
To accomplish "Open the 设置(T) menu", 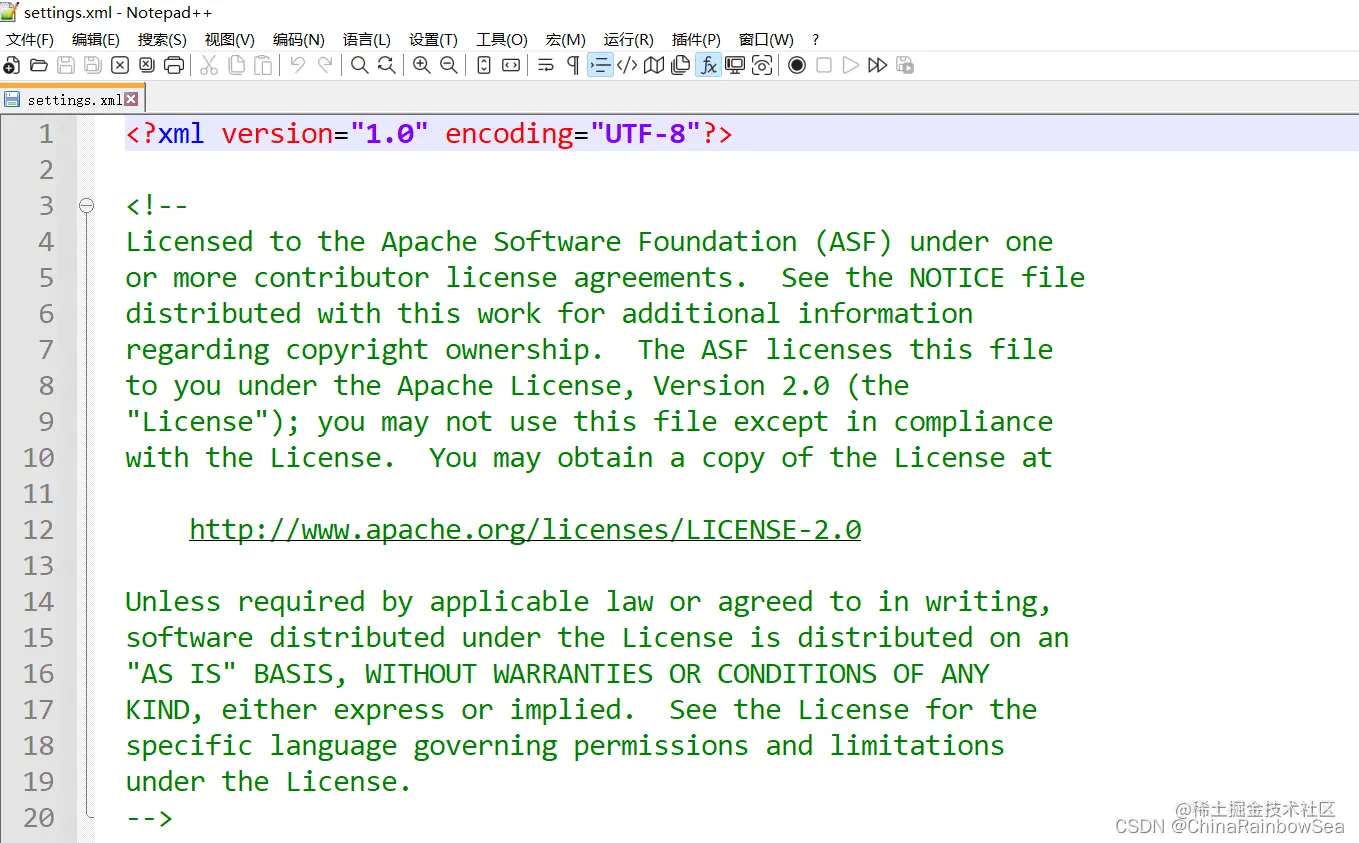I will coord(433,39).
